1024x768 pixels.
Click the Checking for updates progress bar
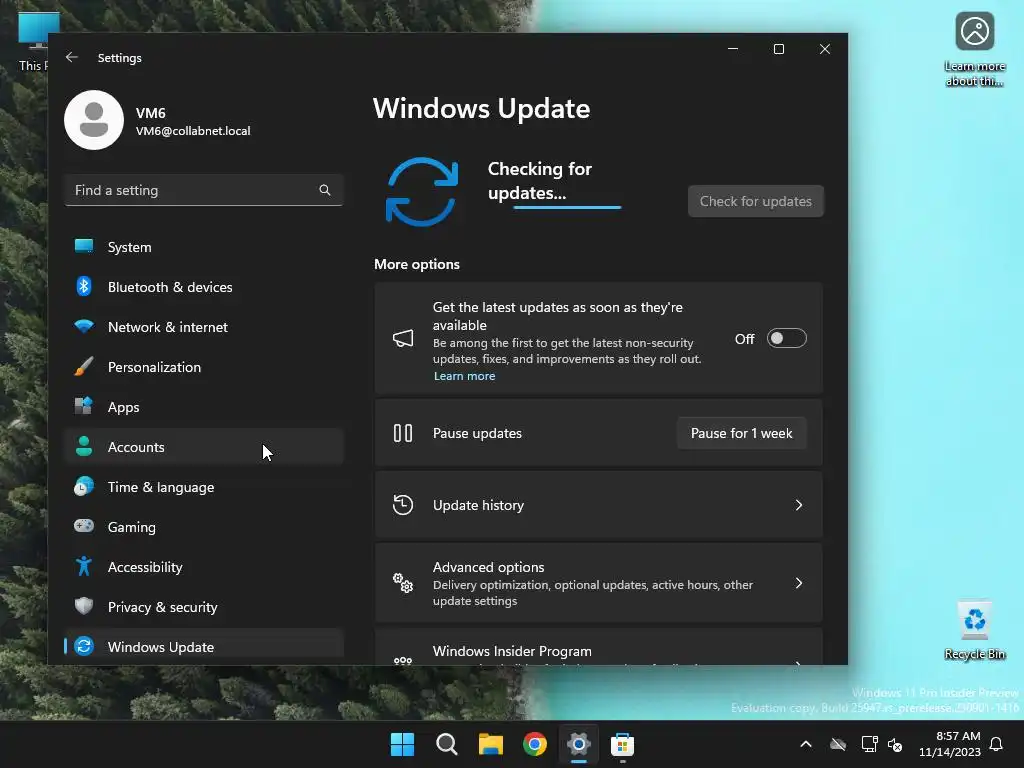pyautogui.click(x=567, y=207)
